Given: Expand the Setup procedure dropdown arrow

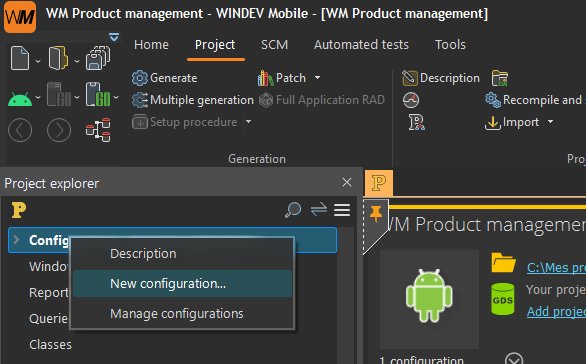Looking at the screenshot, I should click(x=249, y=122).
